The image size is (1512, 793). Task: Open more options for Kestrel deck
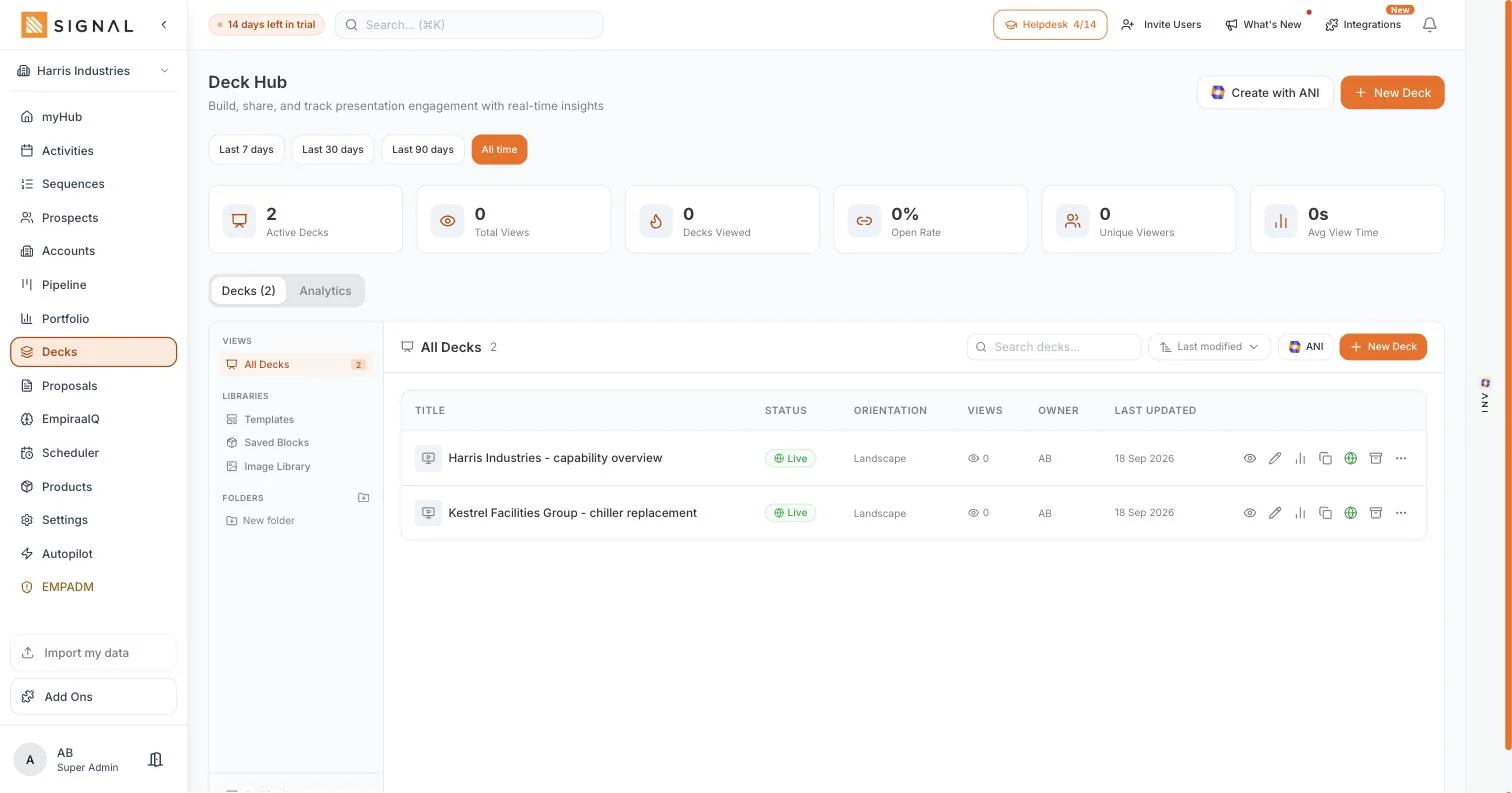tap(1401, 513)
